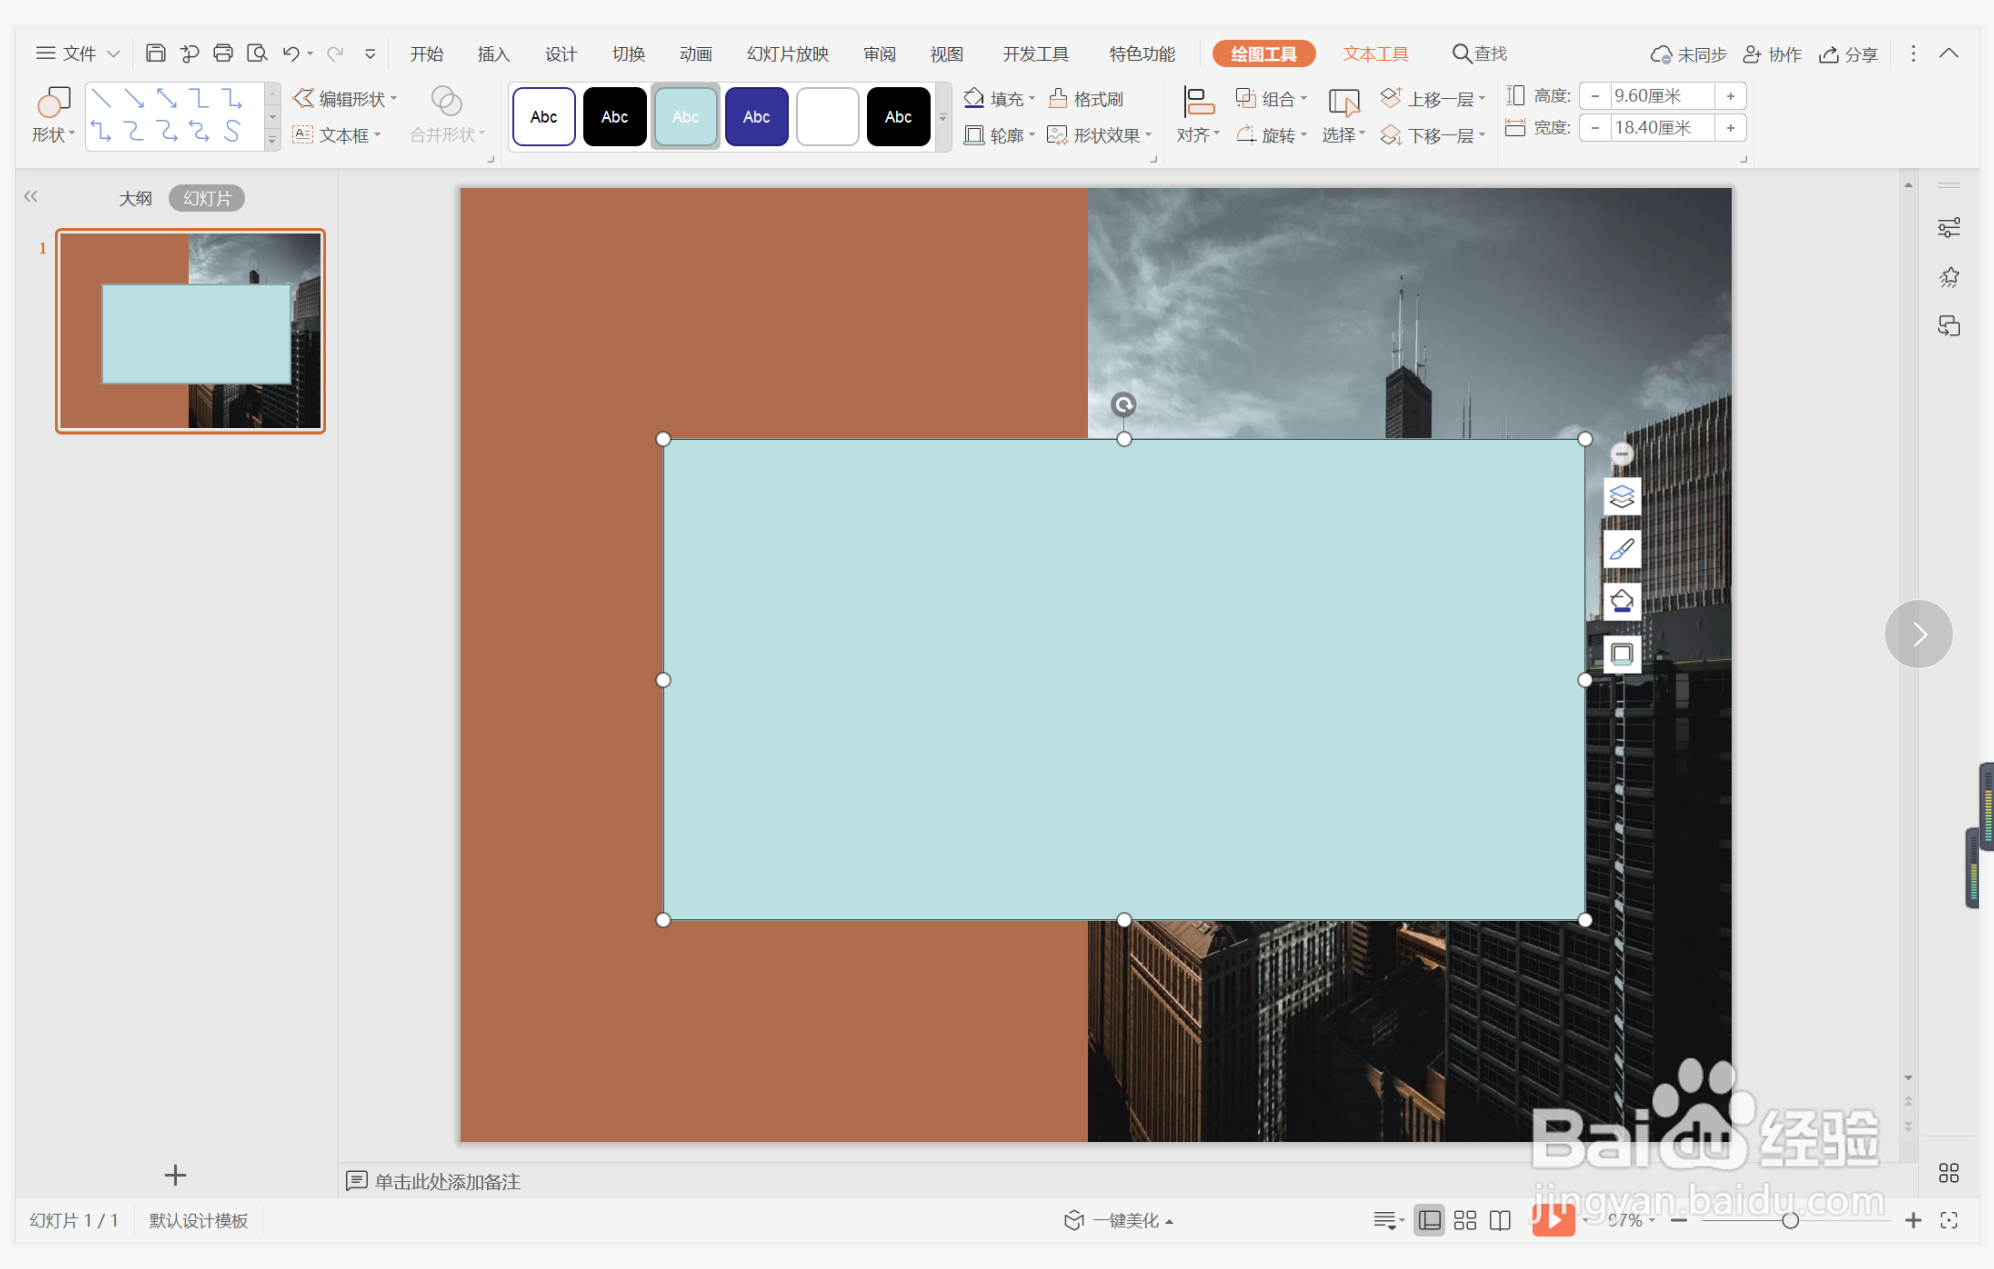Open the Slide Show tab
The width and height of the screenshot is (1994, 1269).
coord(788,54)
